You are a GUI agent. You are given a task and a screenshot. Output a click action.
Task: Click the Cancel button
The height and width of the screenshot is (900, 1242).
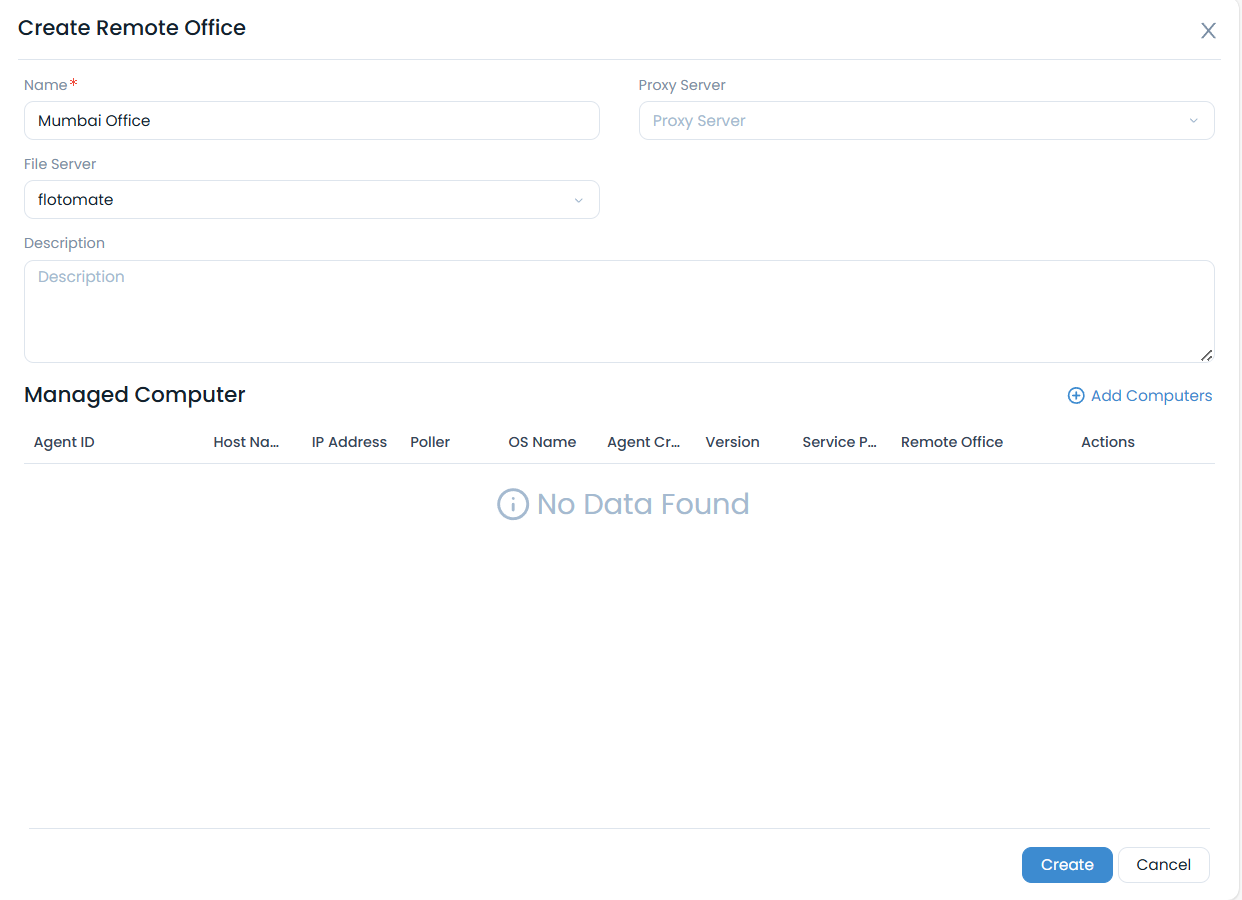(1163, 864)
